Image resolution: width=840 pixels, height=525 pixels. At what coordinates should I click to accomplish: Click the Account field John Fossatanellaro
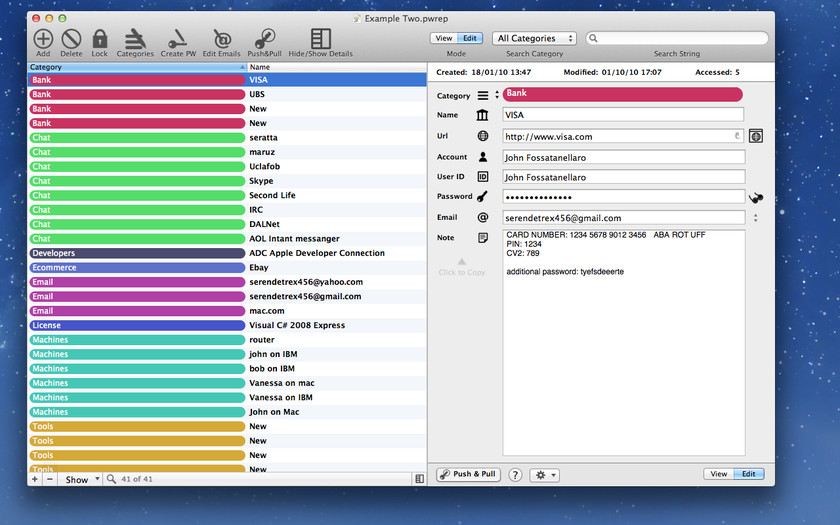[624, 157]
